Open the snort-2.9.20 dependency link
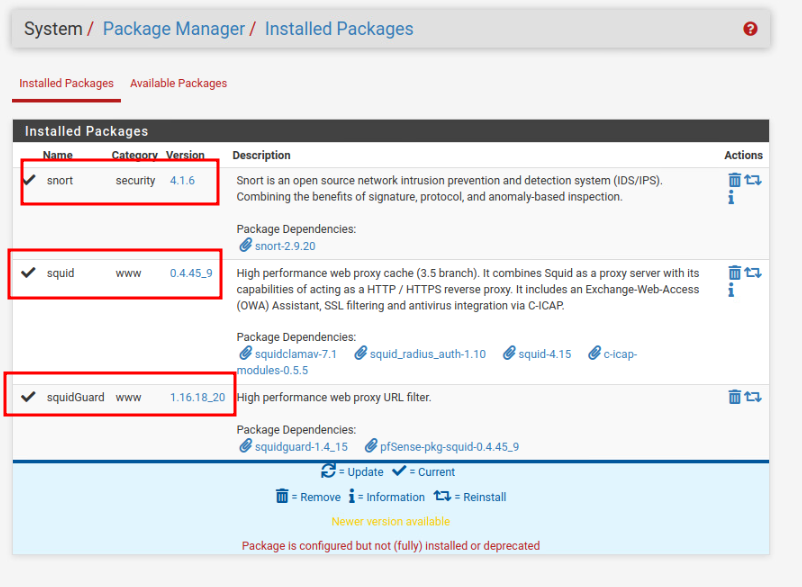Viewport: 802px width, 587px height. (x=285, y=246)
